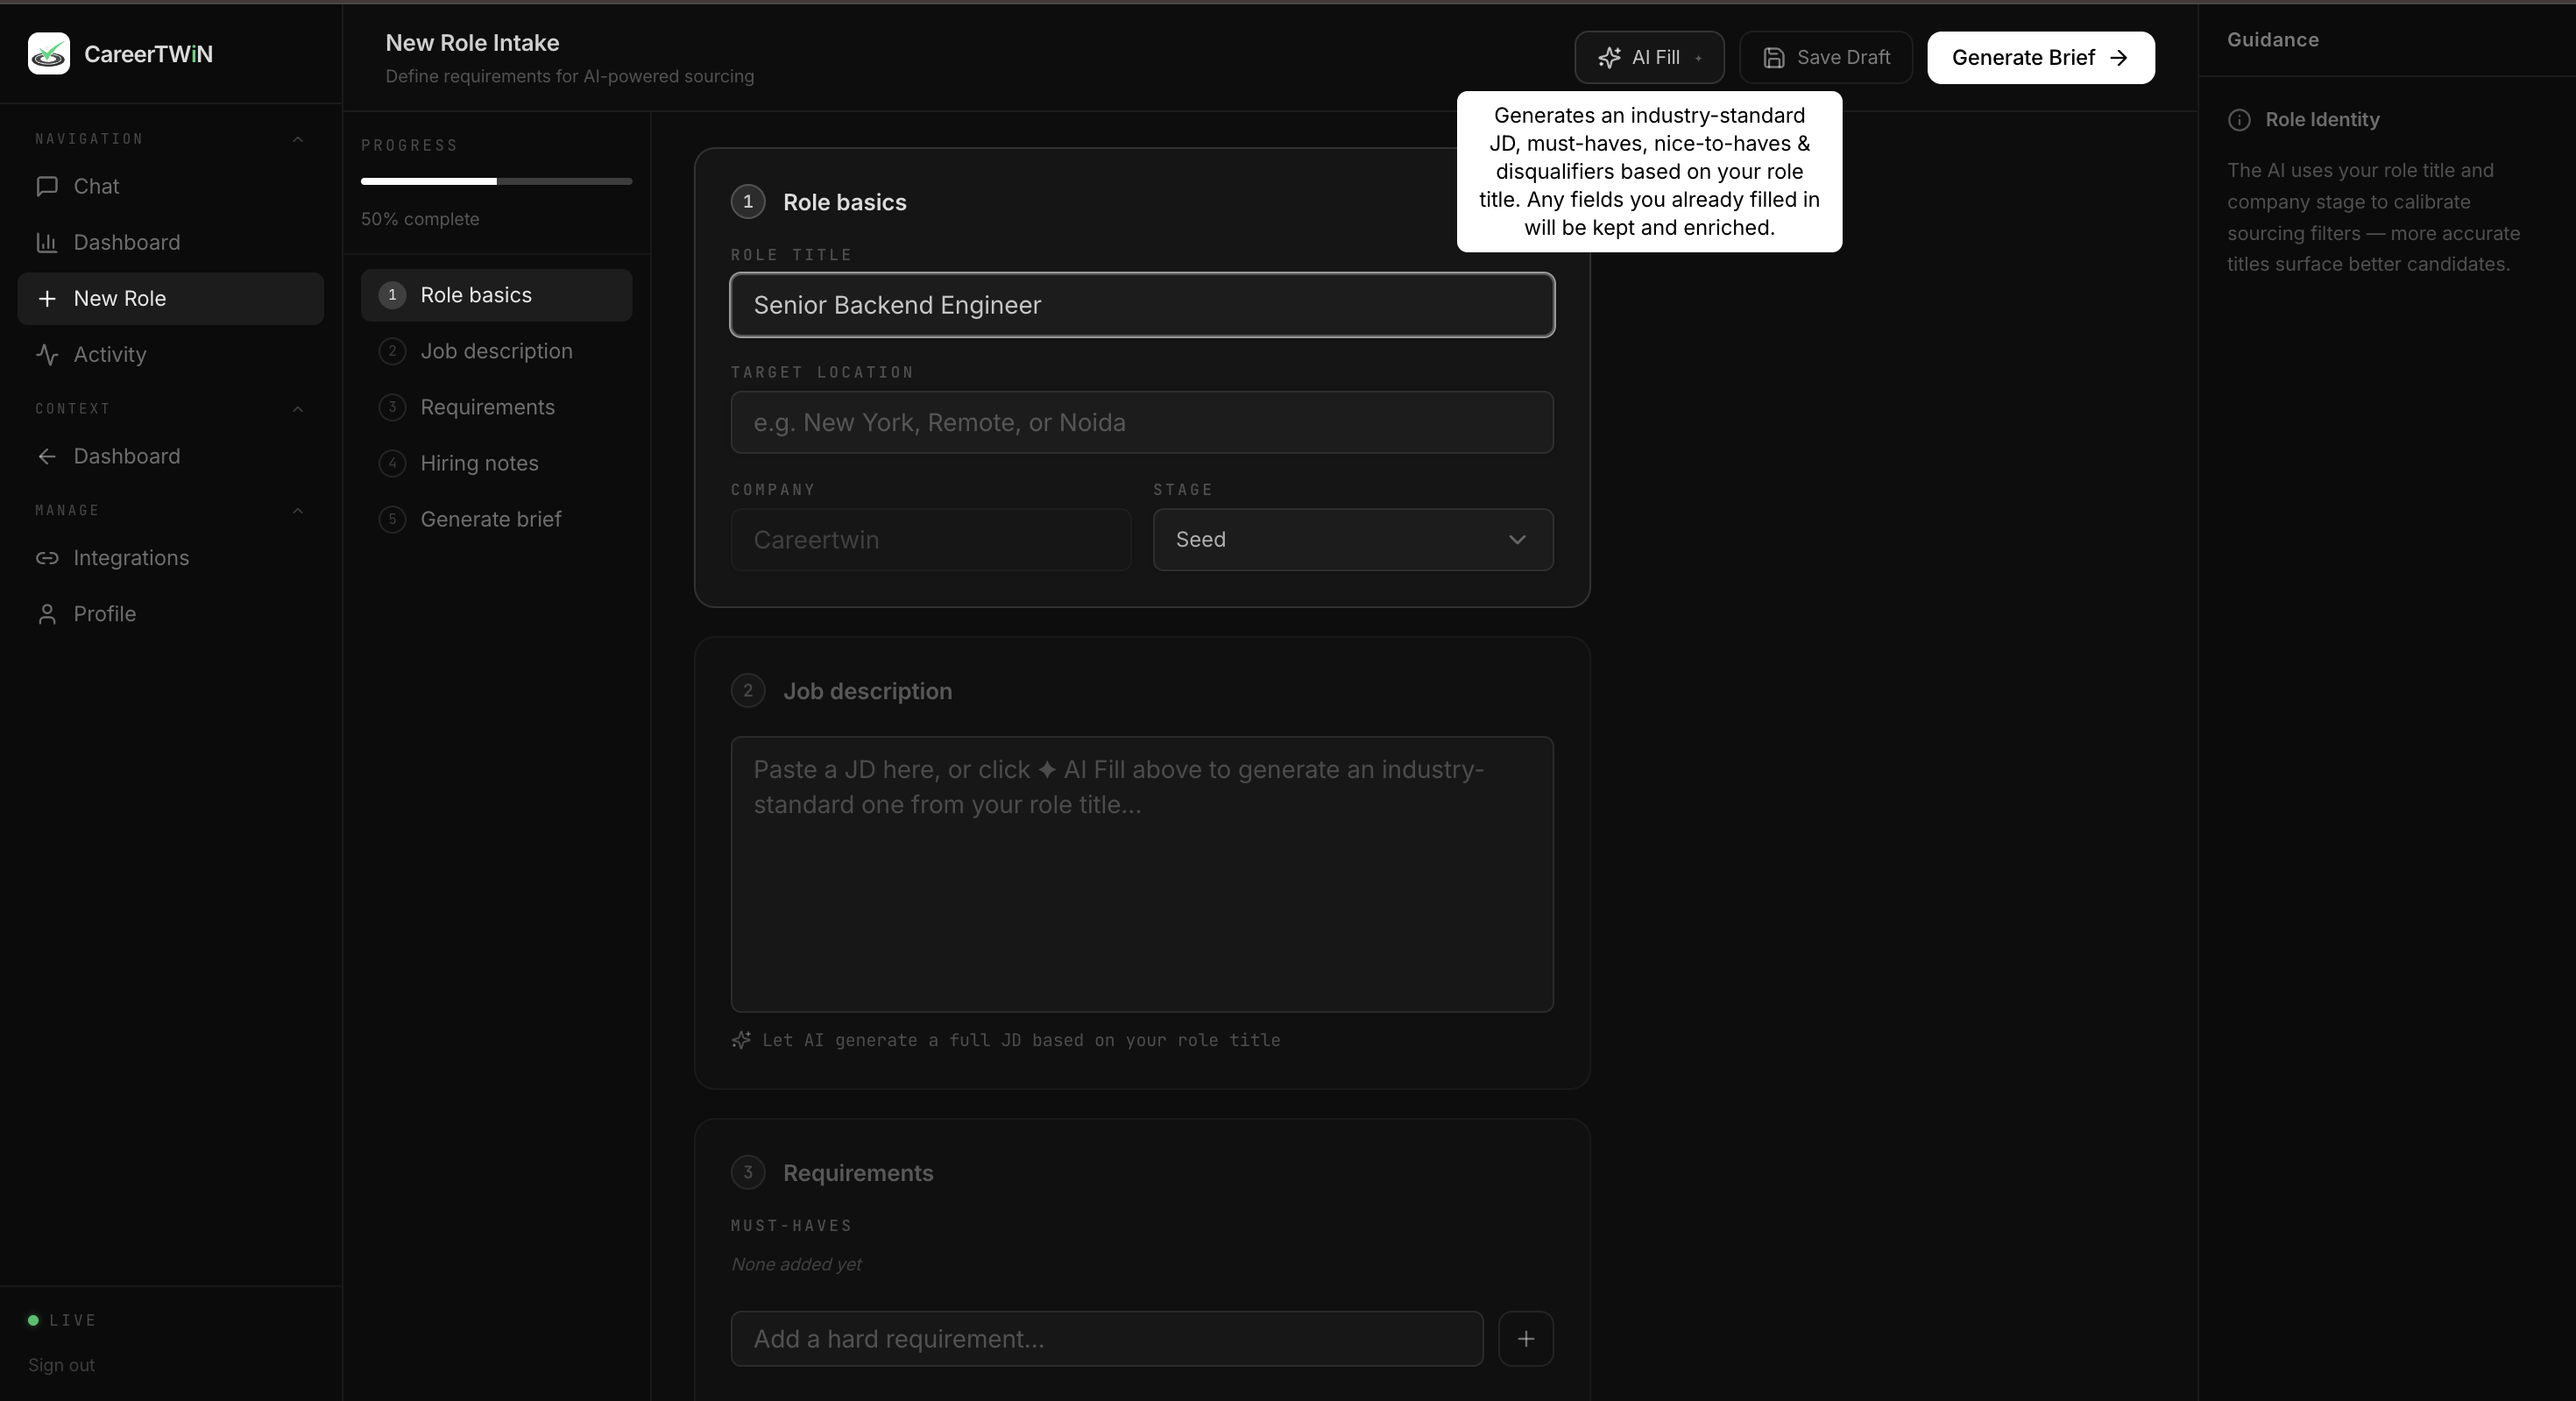2576x1401 pixels.
Task: Jump to the Hiring notes step
Action: 497,463
